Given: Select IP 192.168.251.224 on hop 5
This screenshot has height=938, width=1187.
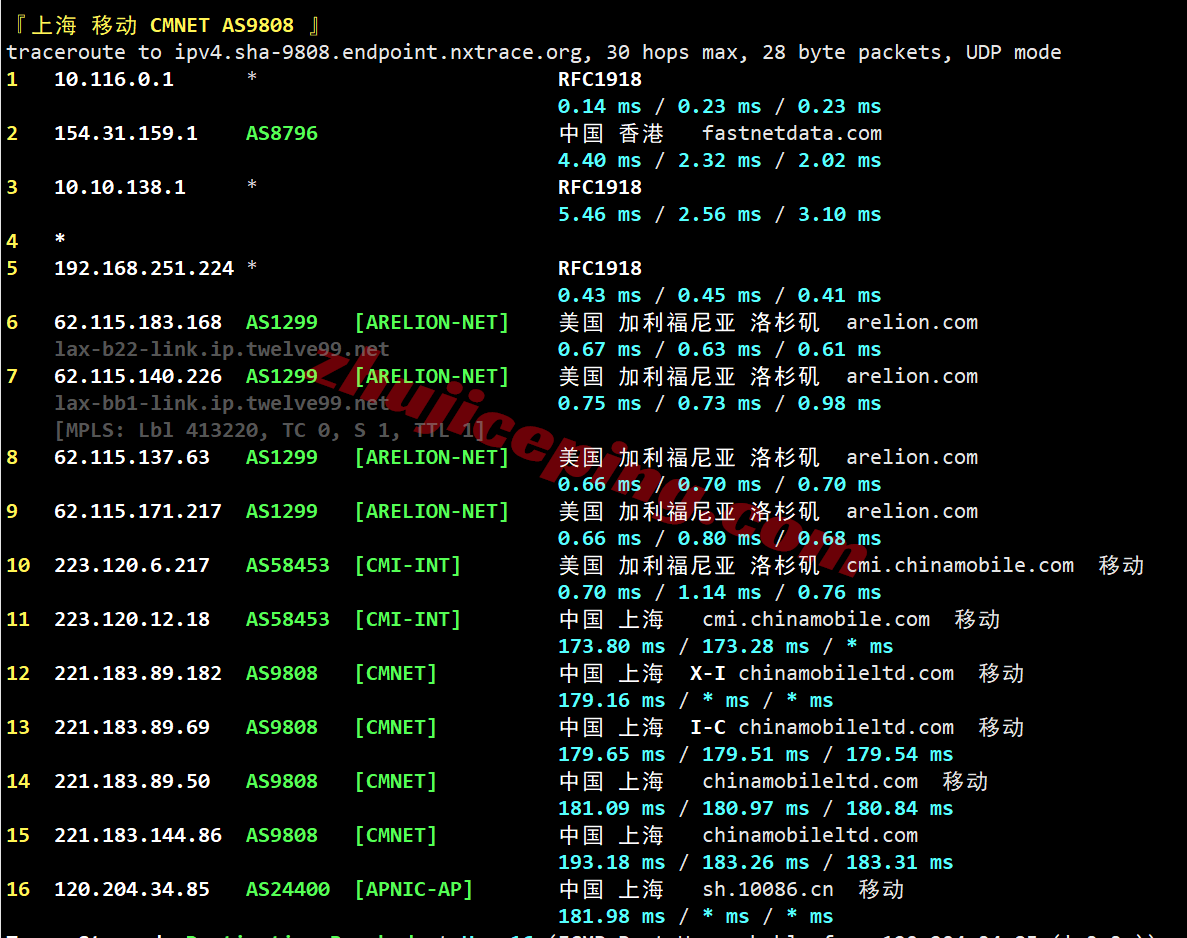Looking at the screenshot, I should pyautogui.click(x=144, y=268).
